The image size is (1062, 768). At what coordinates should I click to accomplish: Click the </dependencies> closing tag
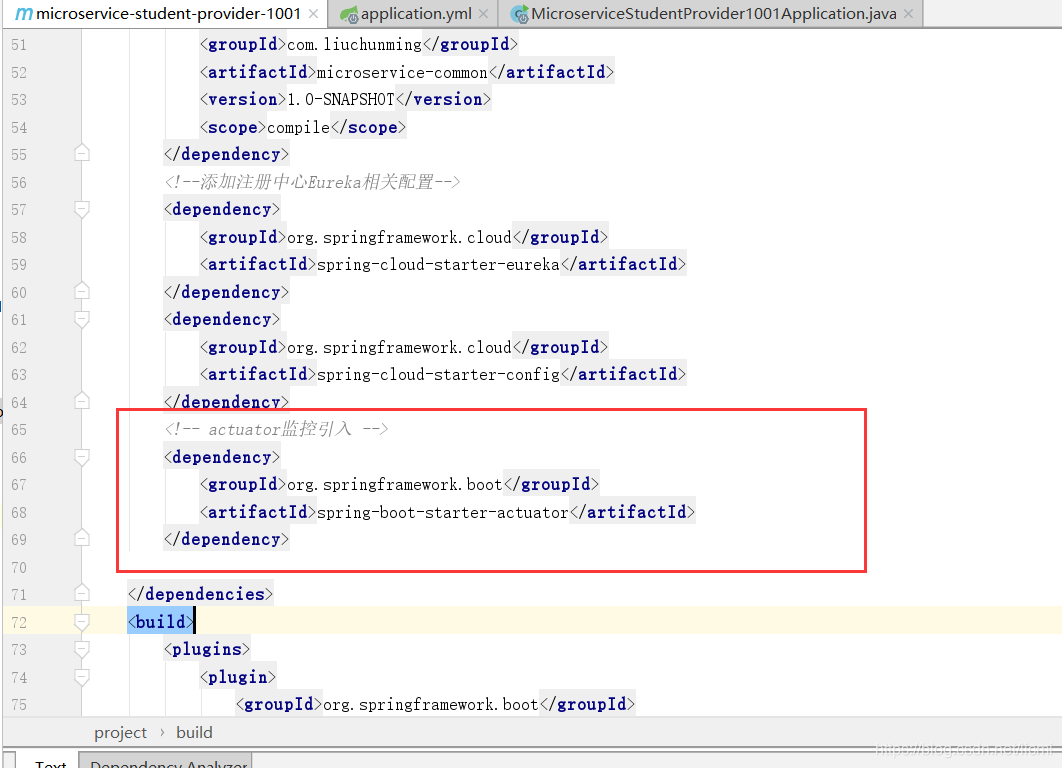[200, 594]
